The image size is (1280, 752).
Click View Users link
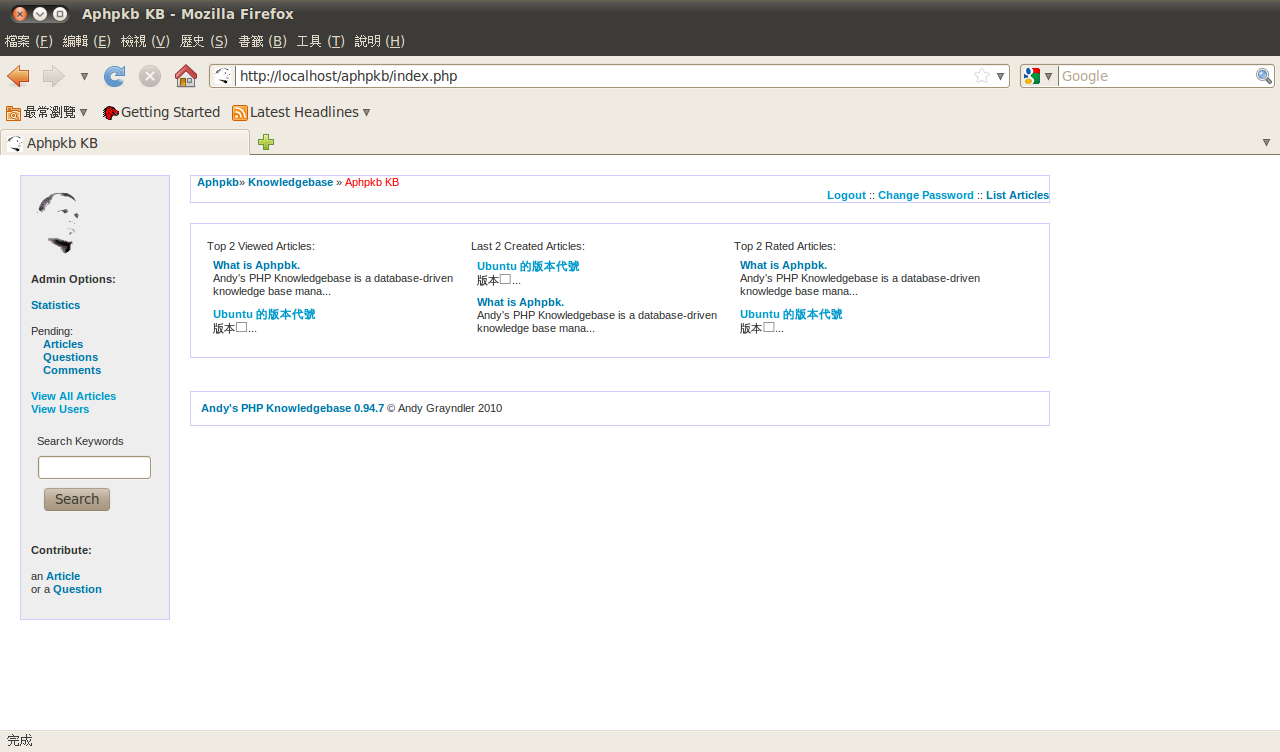pyautogui.click(x=60, y=409)
